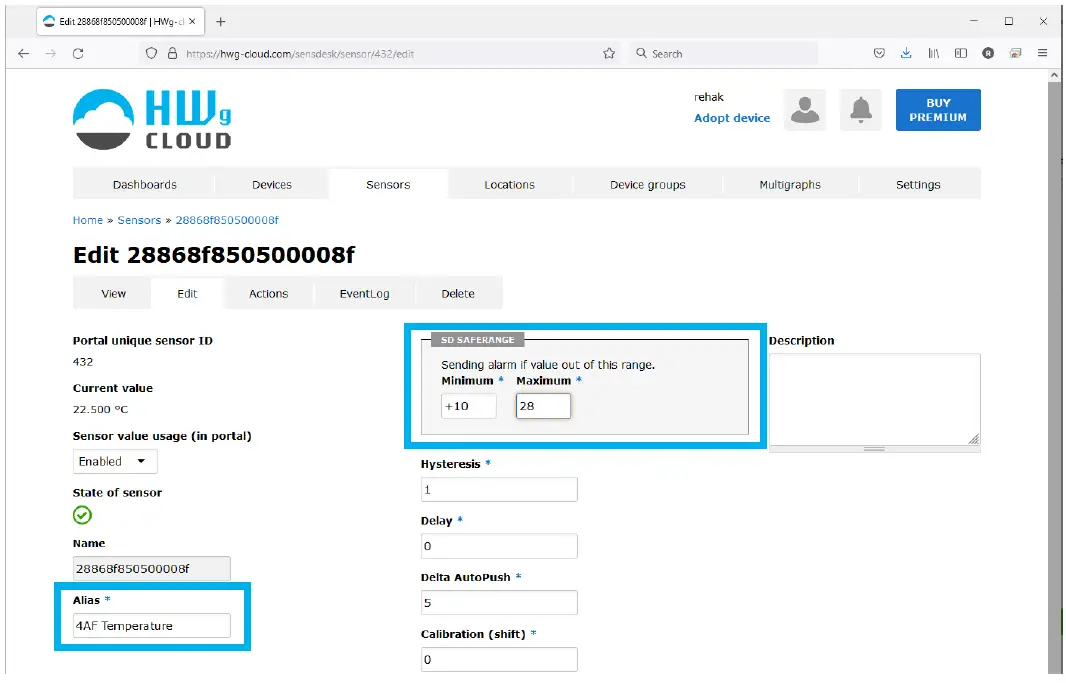
Task: Click the browser address bar URL
Action: click(x=300, y=54)
